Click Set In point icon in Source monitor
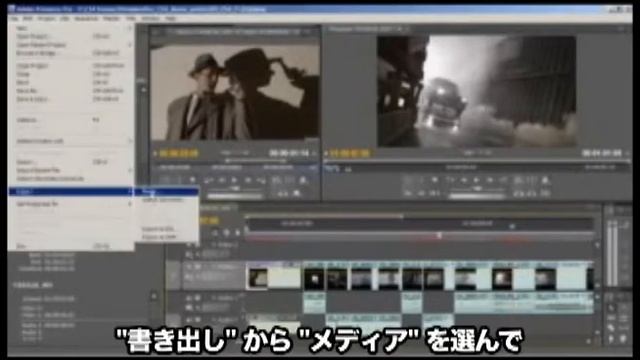The height and width of the screenshot is (360, 640). [x=164, y=180]
